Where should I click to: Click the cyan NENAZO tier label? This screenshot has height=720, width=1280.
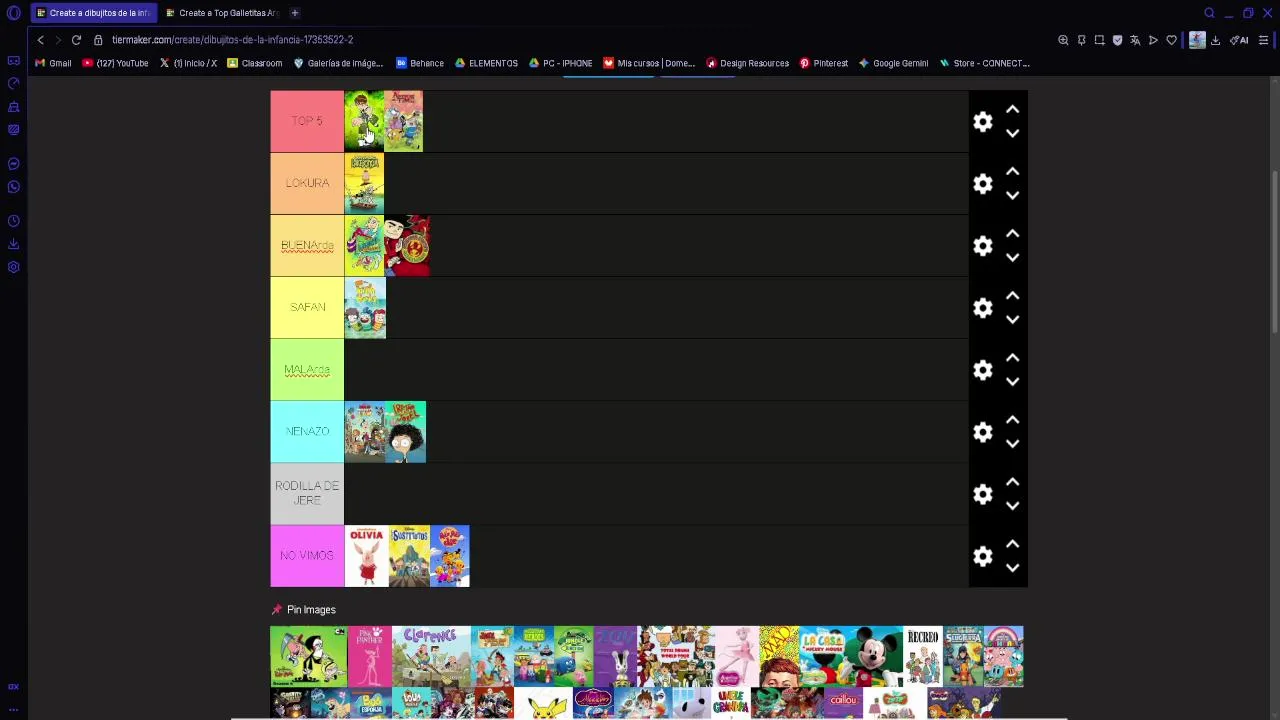[307, 432]
